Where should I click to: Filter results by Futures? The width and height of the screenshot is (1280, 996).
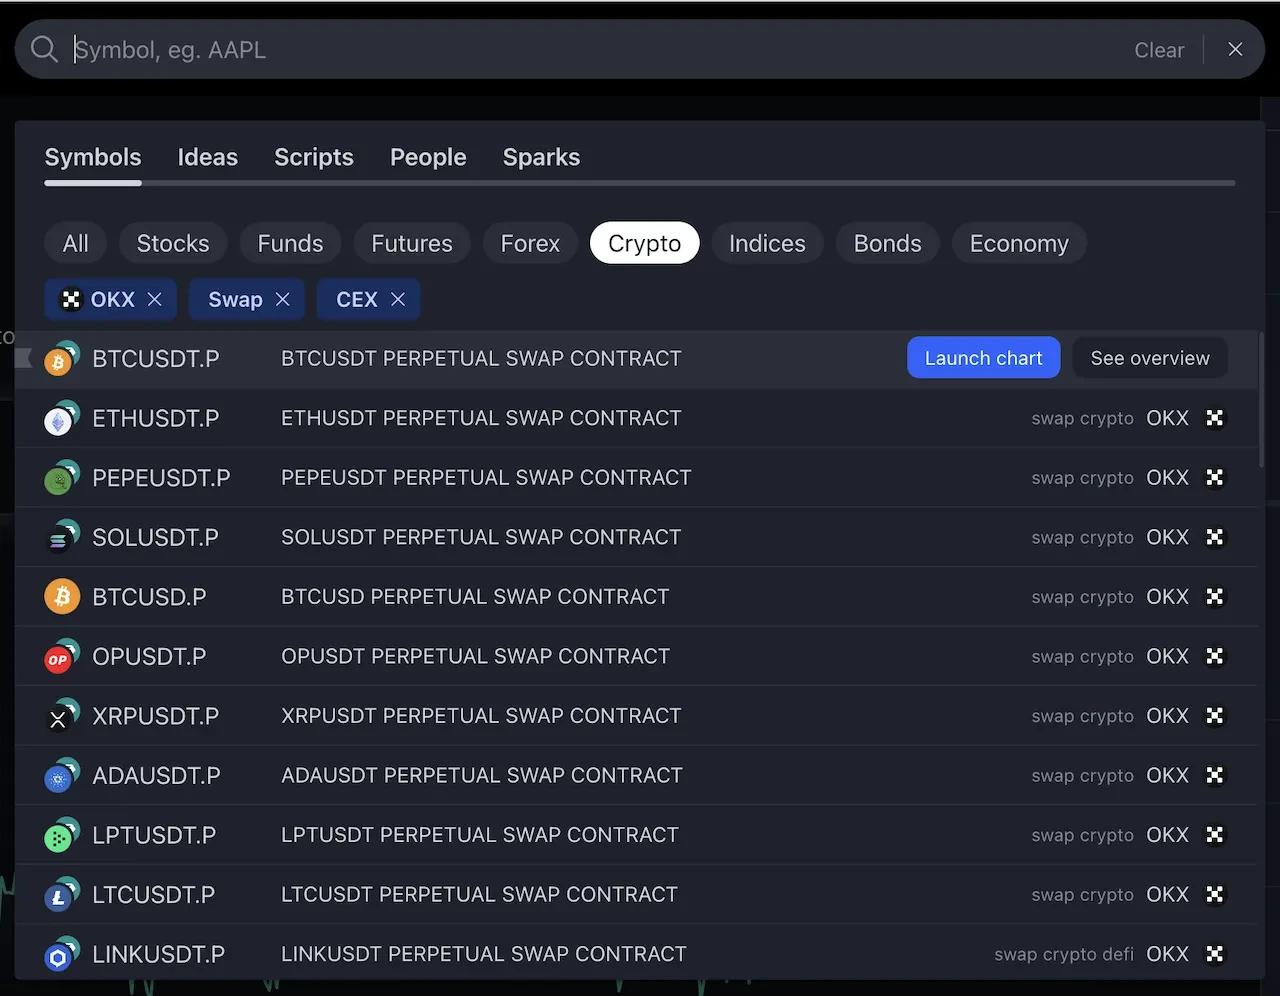pos(412,243)
